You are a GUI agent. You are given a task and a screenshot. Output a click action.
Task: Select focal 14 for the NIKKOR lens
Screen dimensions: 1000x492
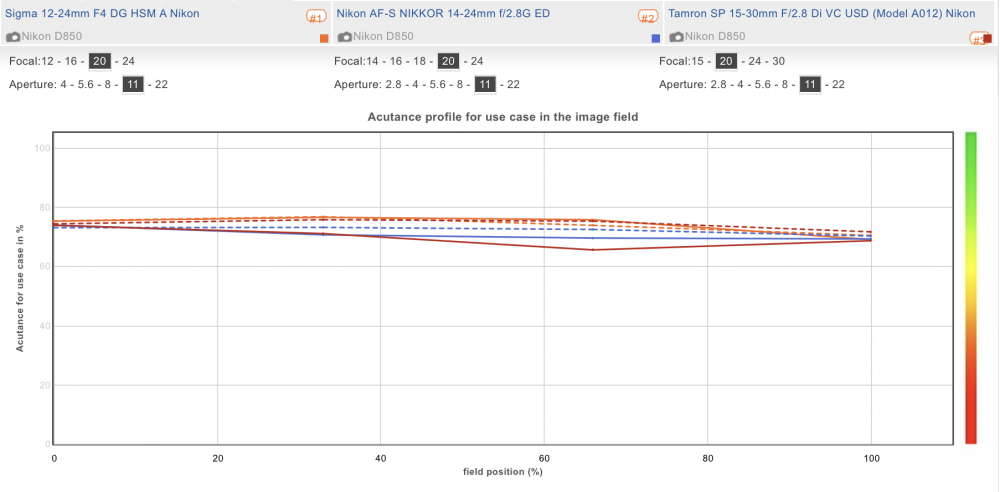pos(372,62)
